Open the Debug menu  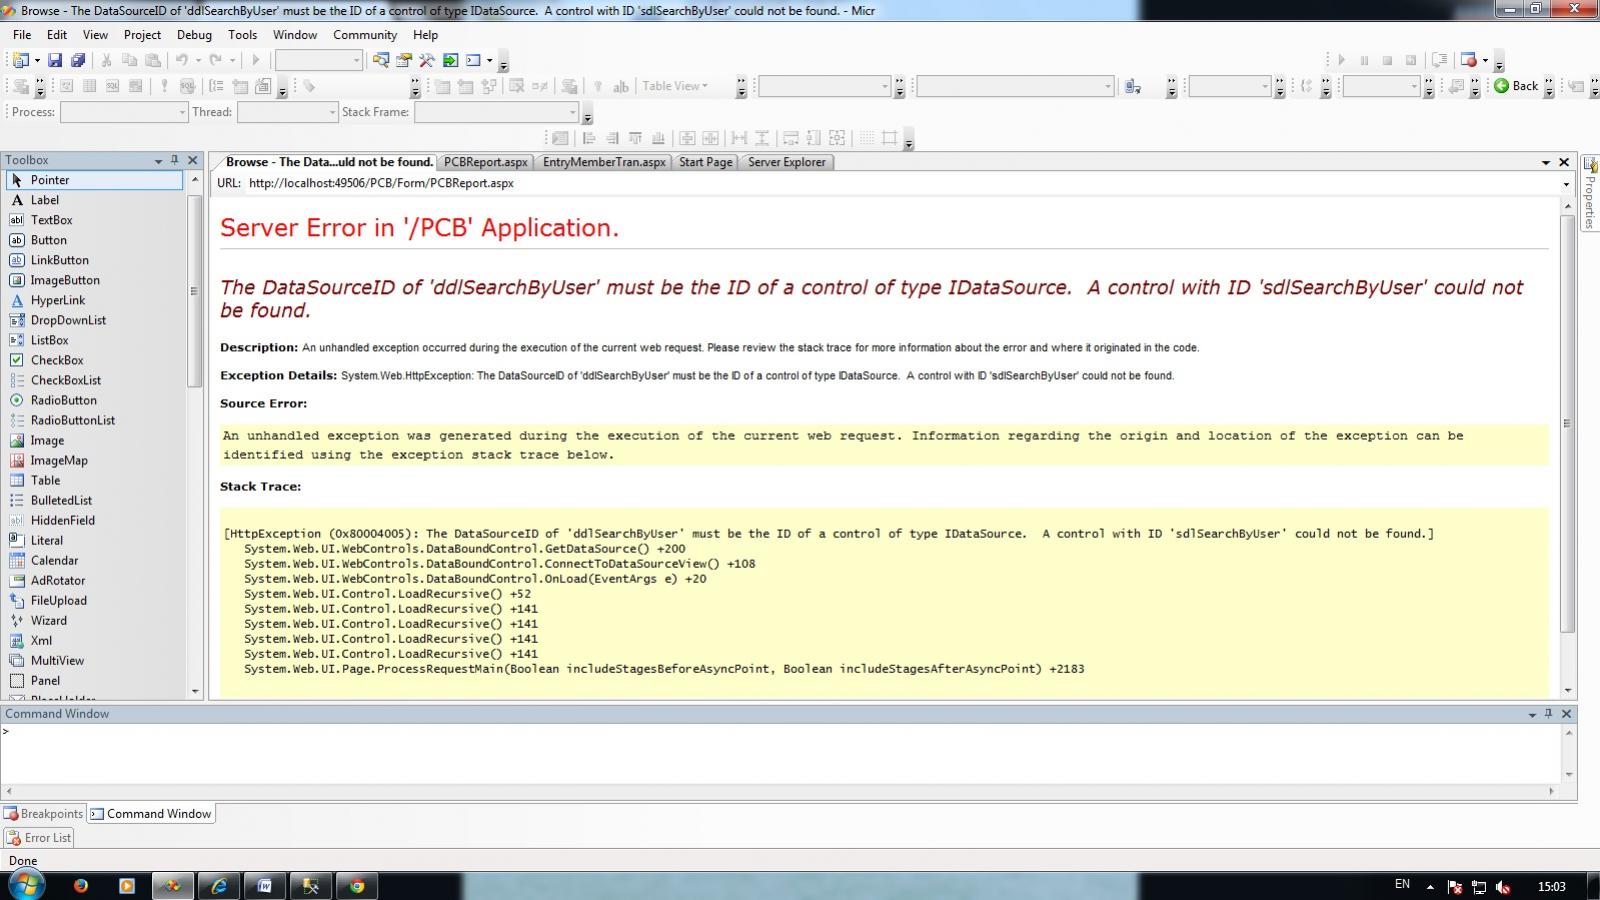point(194,35)
